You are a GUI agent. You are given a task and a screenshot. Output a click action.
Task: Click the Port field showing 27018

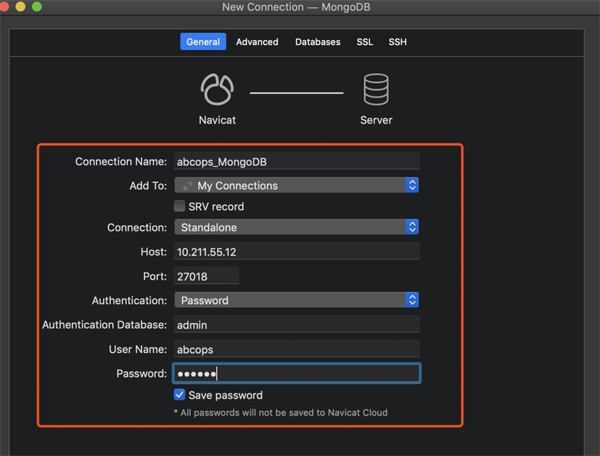pyautogui.click(x=207, y=276)
